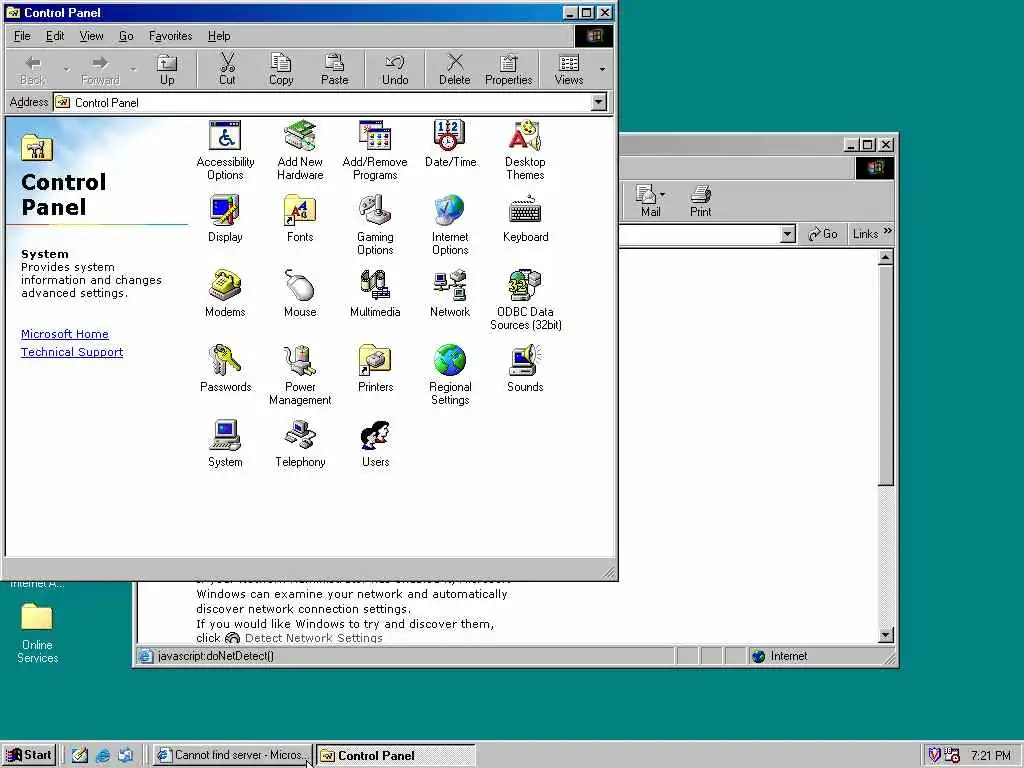This screenshot has width=1024, height=768.
Task: Open the Online Services desktop folder
Action: click(37, 632)
